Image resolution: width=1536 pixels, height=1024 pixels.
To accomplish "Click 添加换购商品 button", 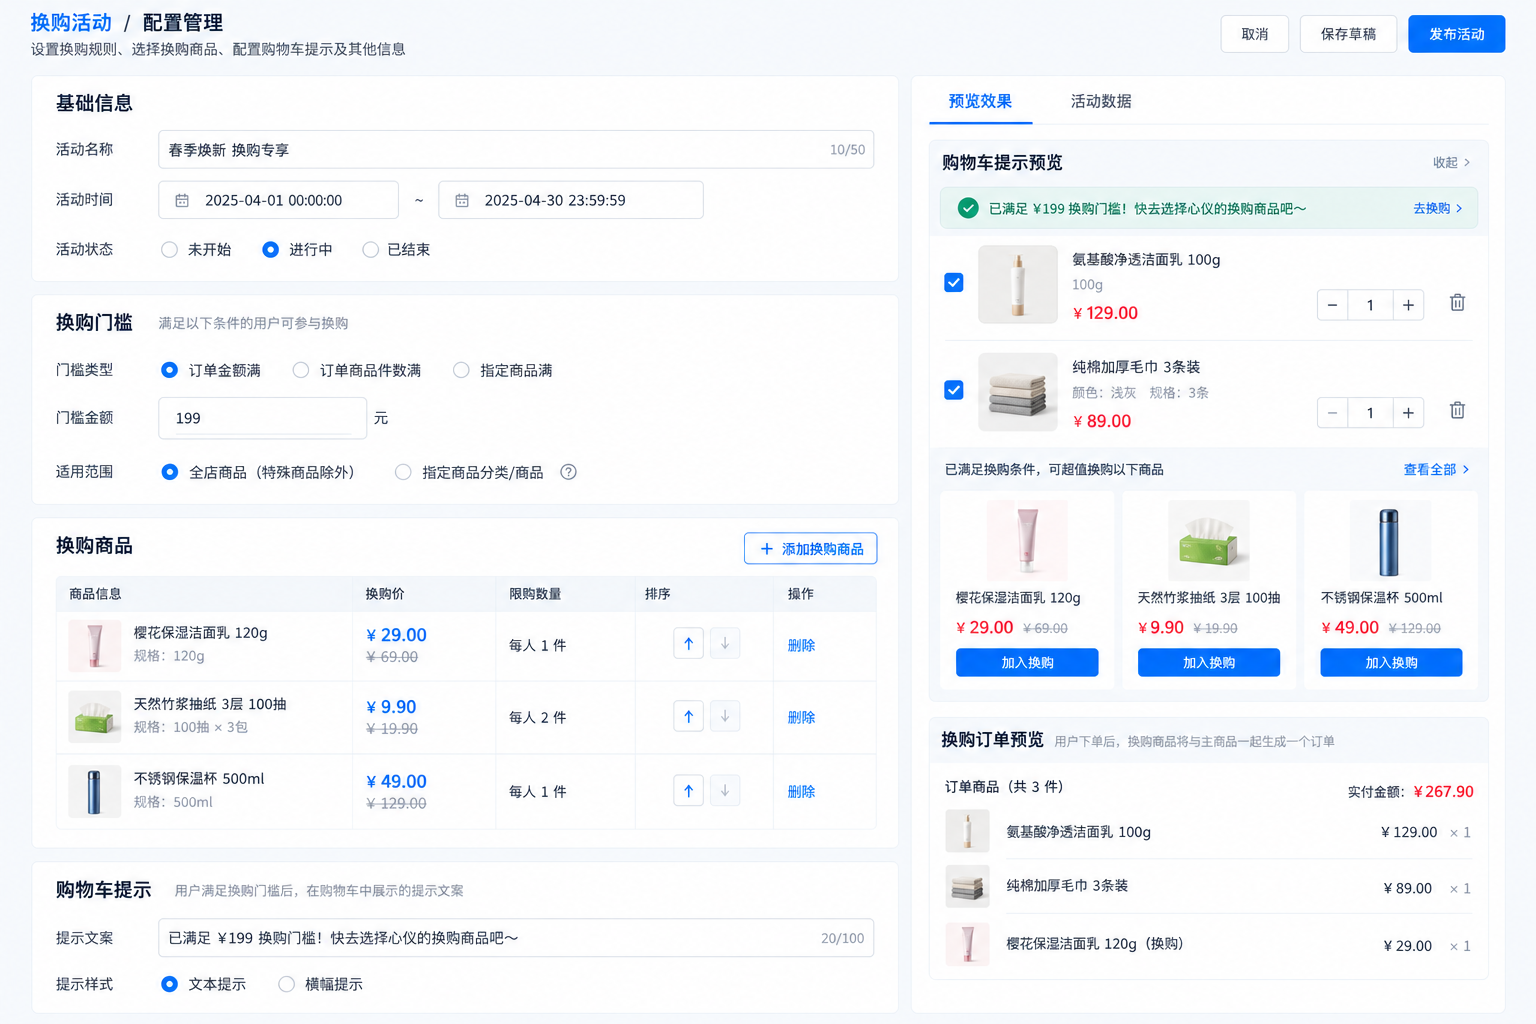I will (811, 548).
